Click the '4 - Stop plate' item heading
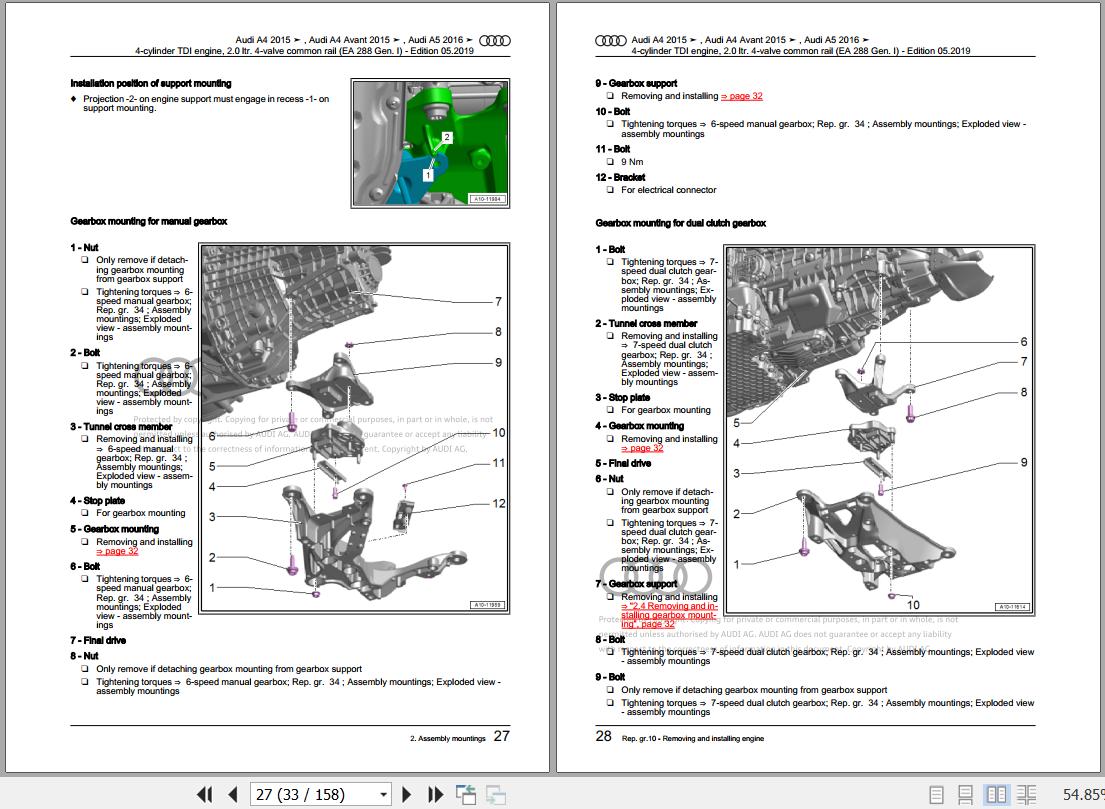This screenshot has width=1105, height=809. click(97, 500)
